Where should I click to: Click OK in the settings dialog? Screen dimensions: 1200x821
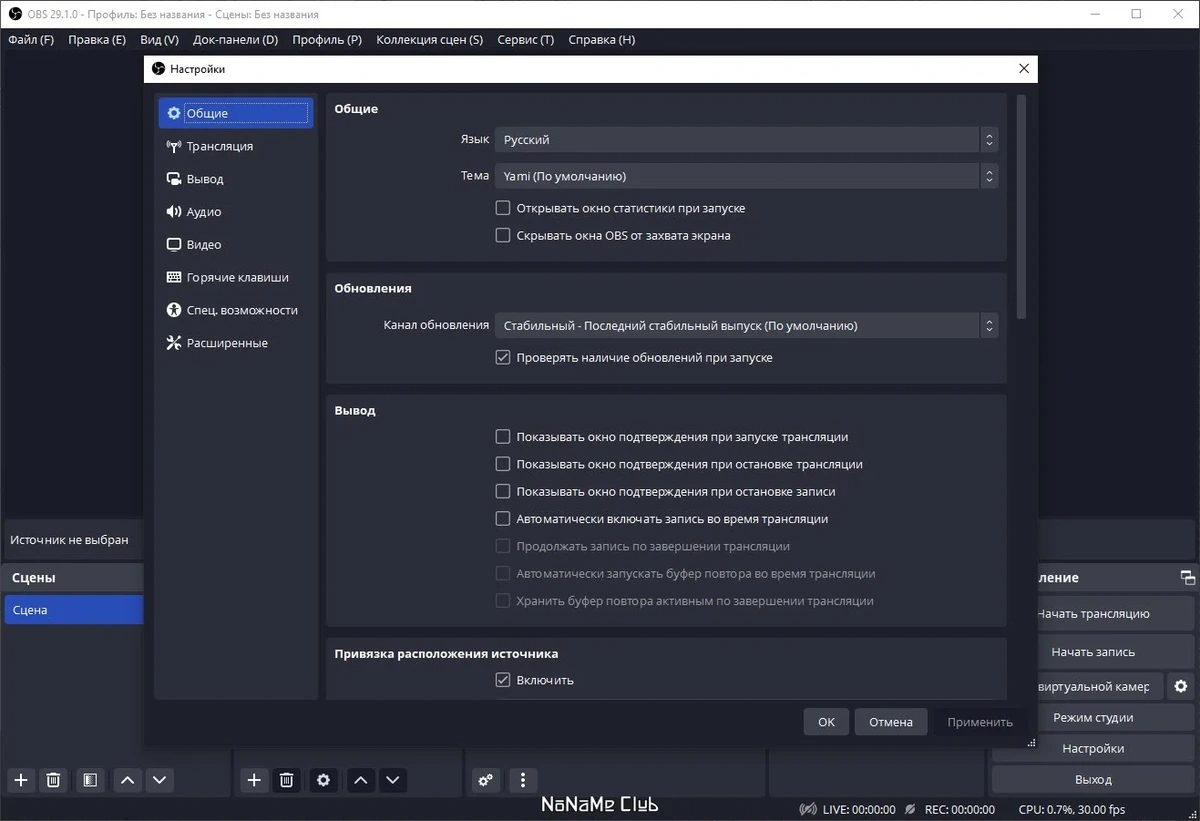(826, 722)
